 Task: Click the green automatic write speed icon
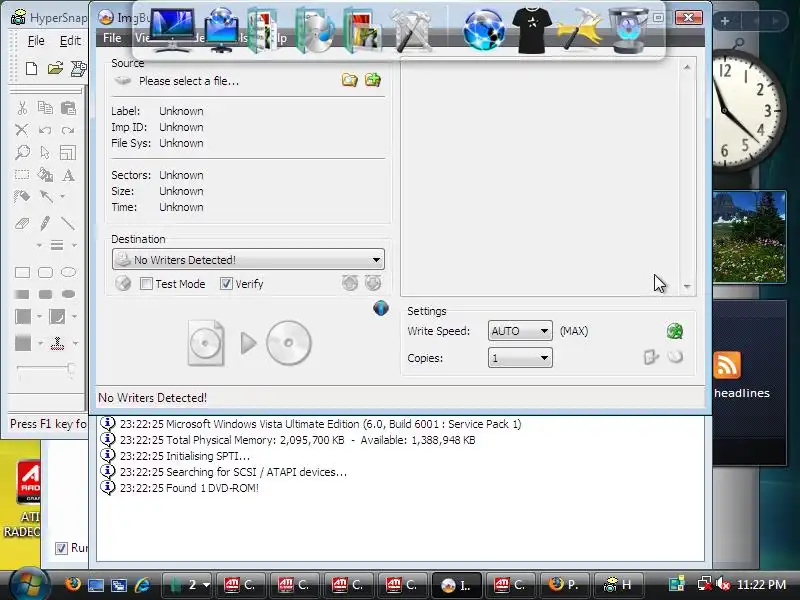click(675, 331)
